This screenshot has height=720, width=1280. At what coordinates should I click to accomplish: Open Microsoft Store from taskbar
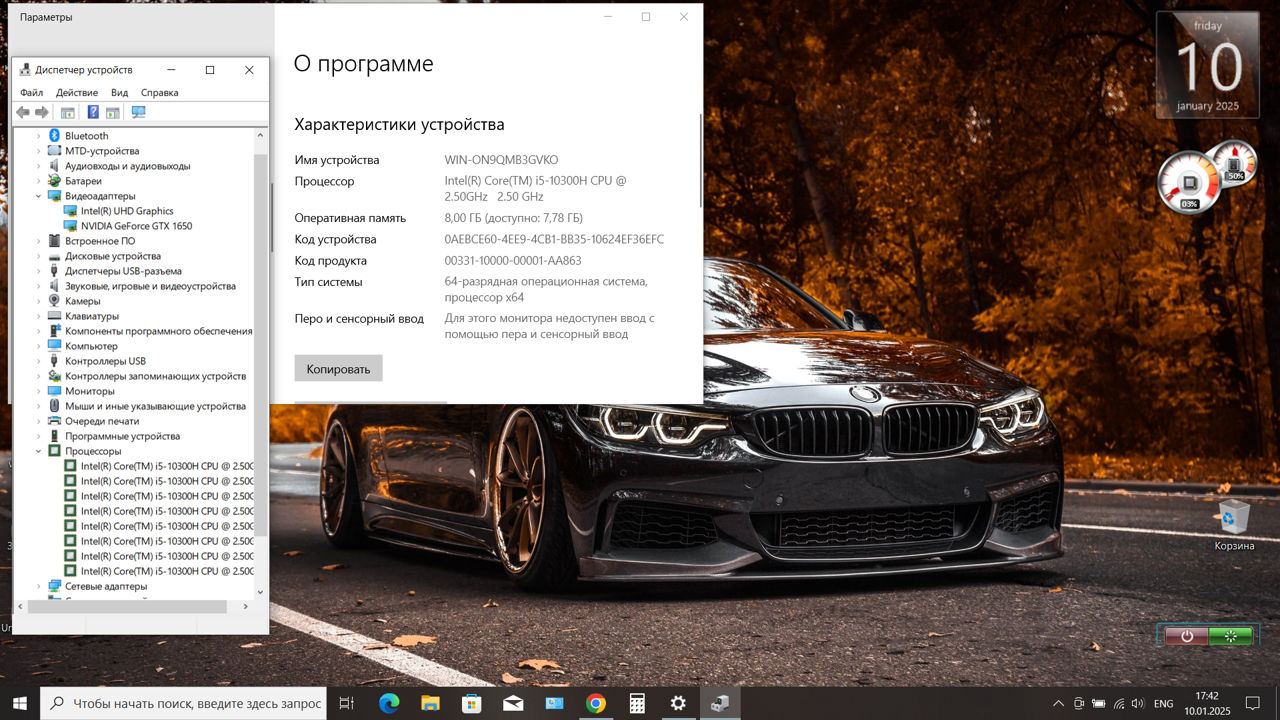pyautogui.click(x=472, y=703)
